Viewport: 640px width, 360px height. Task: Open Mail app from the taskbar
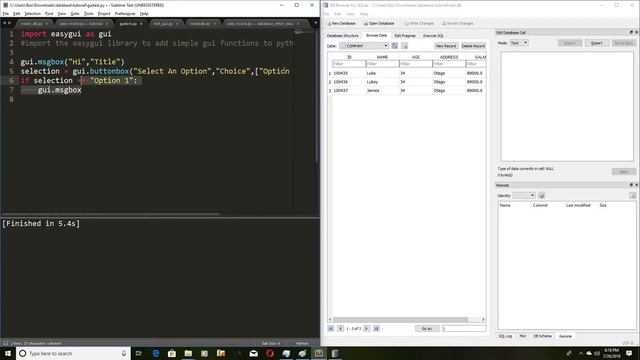pos(253,353)
